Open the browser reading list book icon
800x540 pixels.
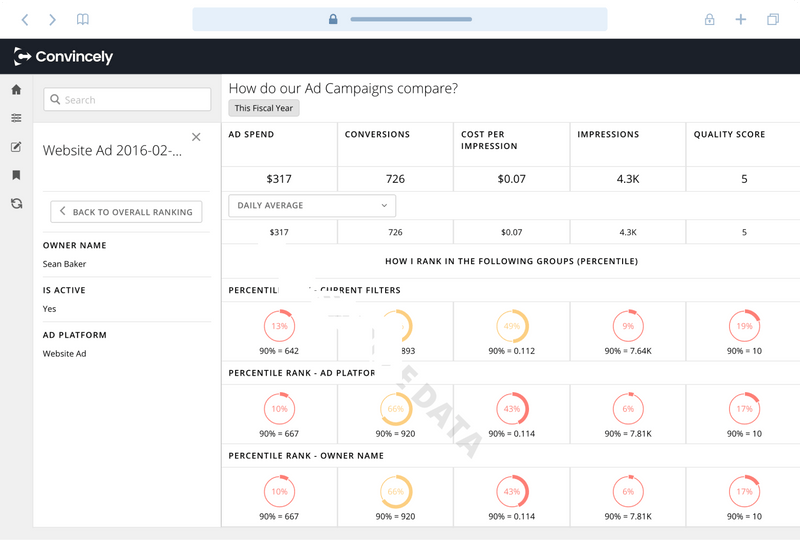coord(83,19)
